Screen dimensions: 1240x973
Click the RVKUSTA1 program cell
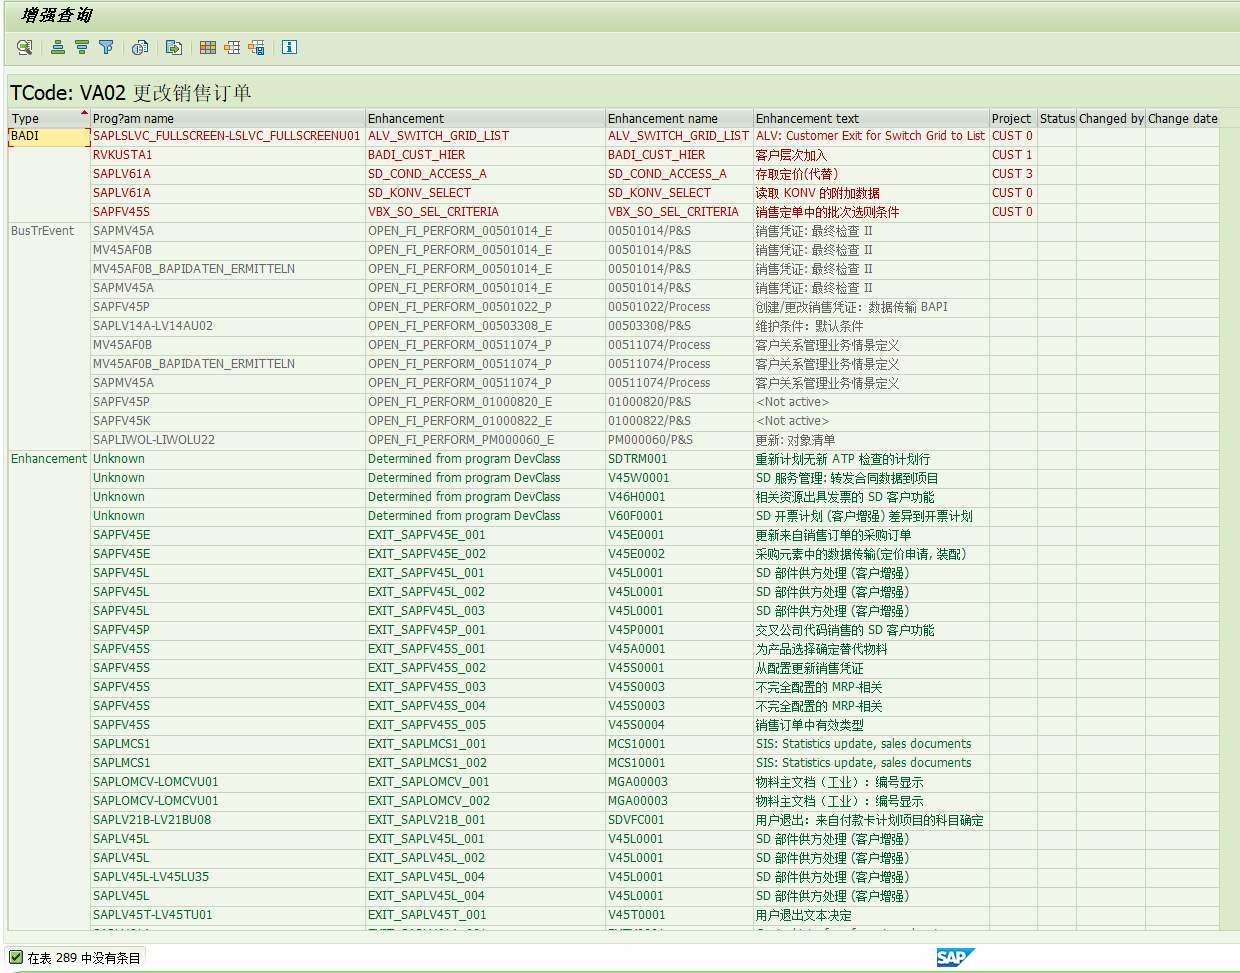(x=227, y=155)
